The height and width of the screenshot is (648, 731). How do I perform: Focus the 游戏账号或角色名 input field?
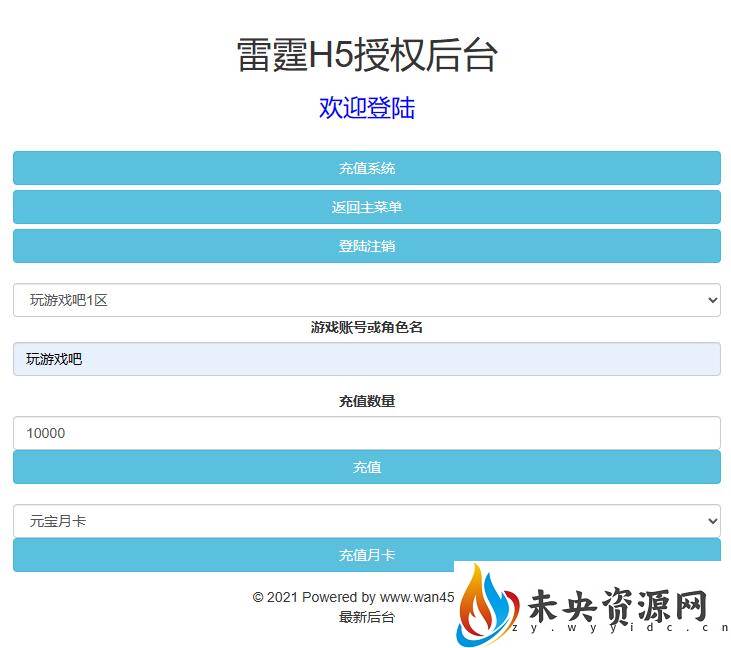367,359
